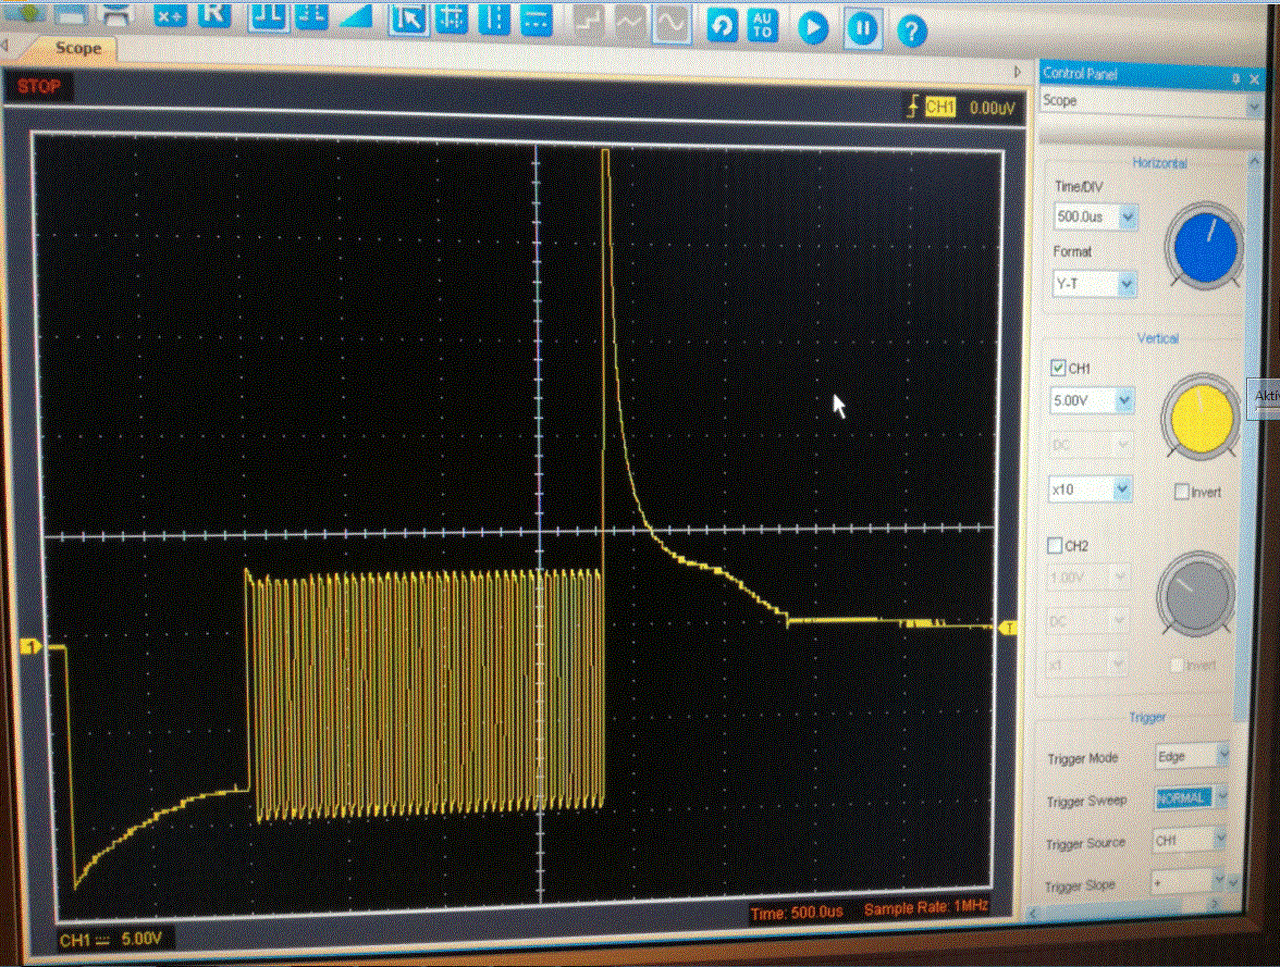Select the Scope tab

pos(78,48)
